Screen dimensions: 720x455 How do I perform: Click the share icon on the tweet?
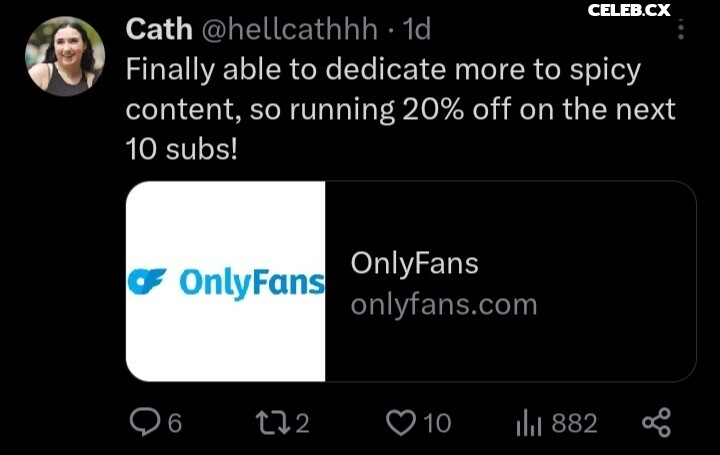tap(656, 423)
